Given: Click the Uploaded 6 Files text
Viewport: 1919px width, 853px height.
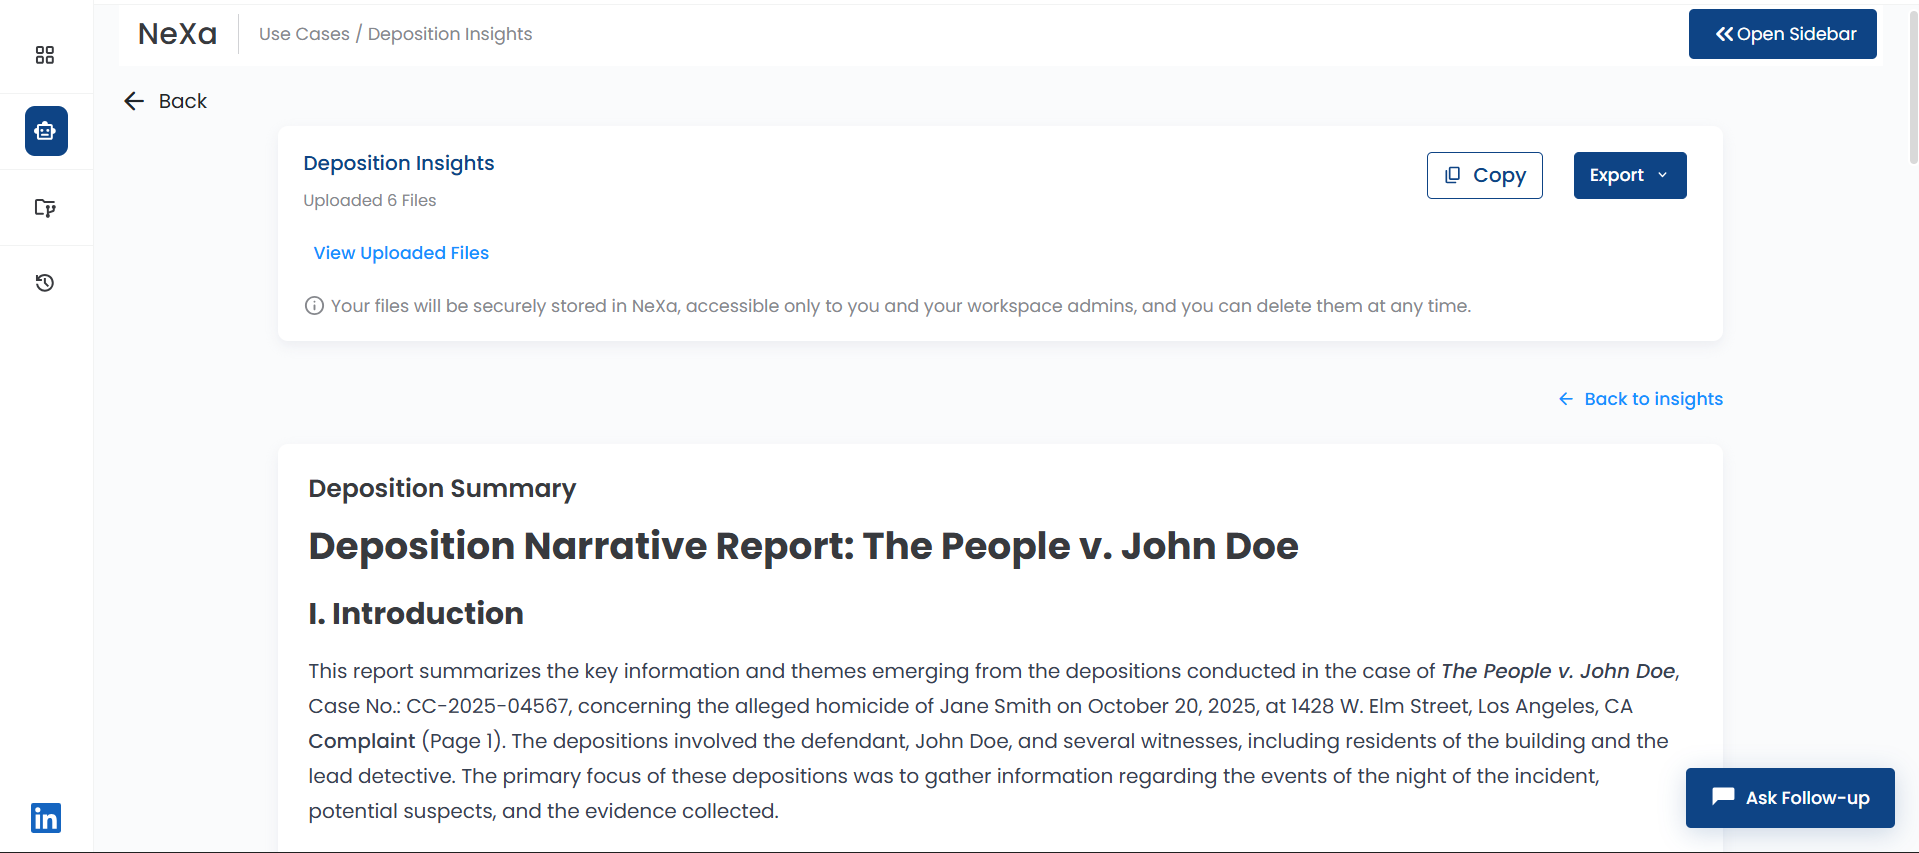Looking at the screenshot, I should pyautogui.click(x=370, y=200).
